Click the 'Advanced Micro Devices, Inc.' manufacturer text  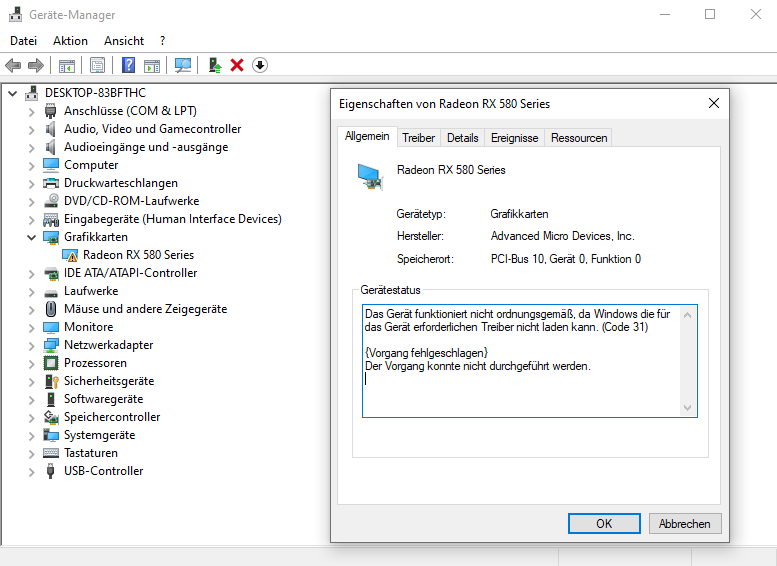coord(562,236)
